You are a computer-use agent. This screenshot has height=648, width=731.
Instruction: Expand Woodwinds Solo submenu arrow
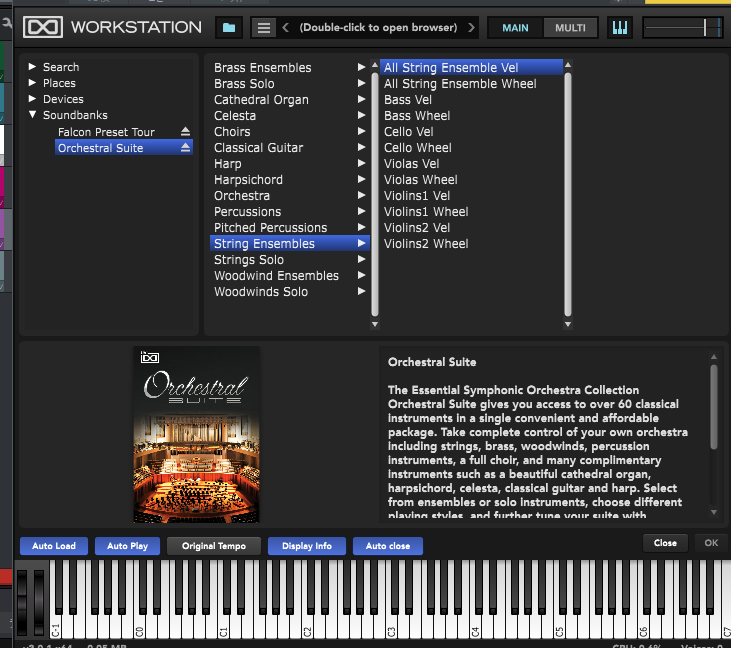pos(361,291)
